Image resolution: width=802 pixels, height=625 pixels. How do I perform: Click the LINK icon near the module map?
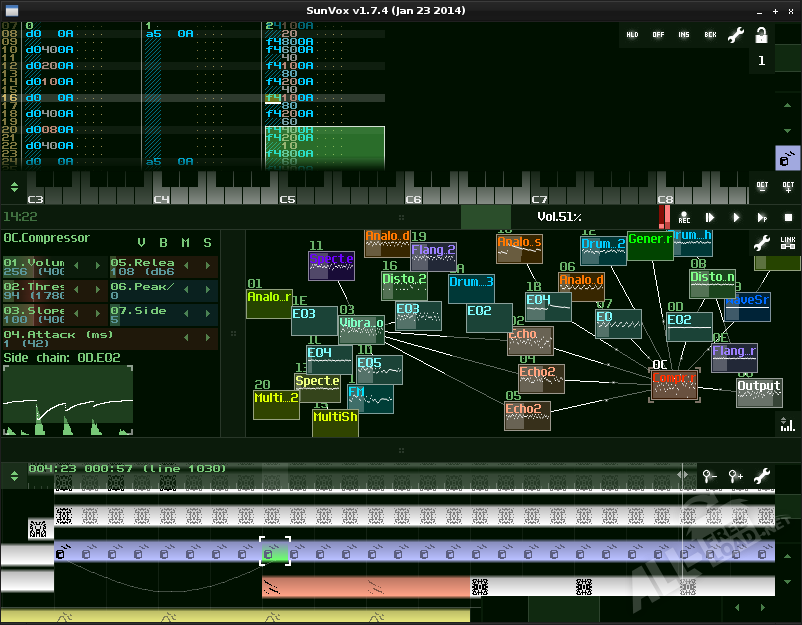788,242
